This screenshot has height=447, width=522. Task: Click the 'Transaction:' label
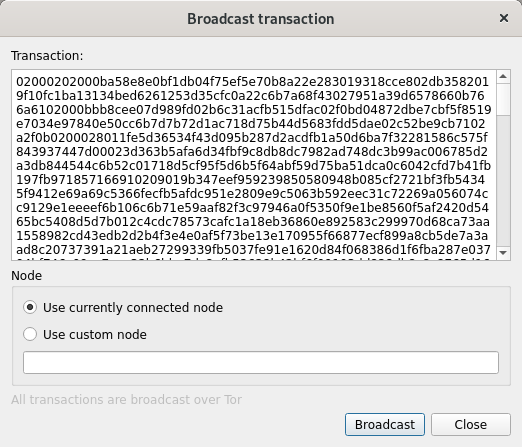pyautogui.click(x=47, y=56)
